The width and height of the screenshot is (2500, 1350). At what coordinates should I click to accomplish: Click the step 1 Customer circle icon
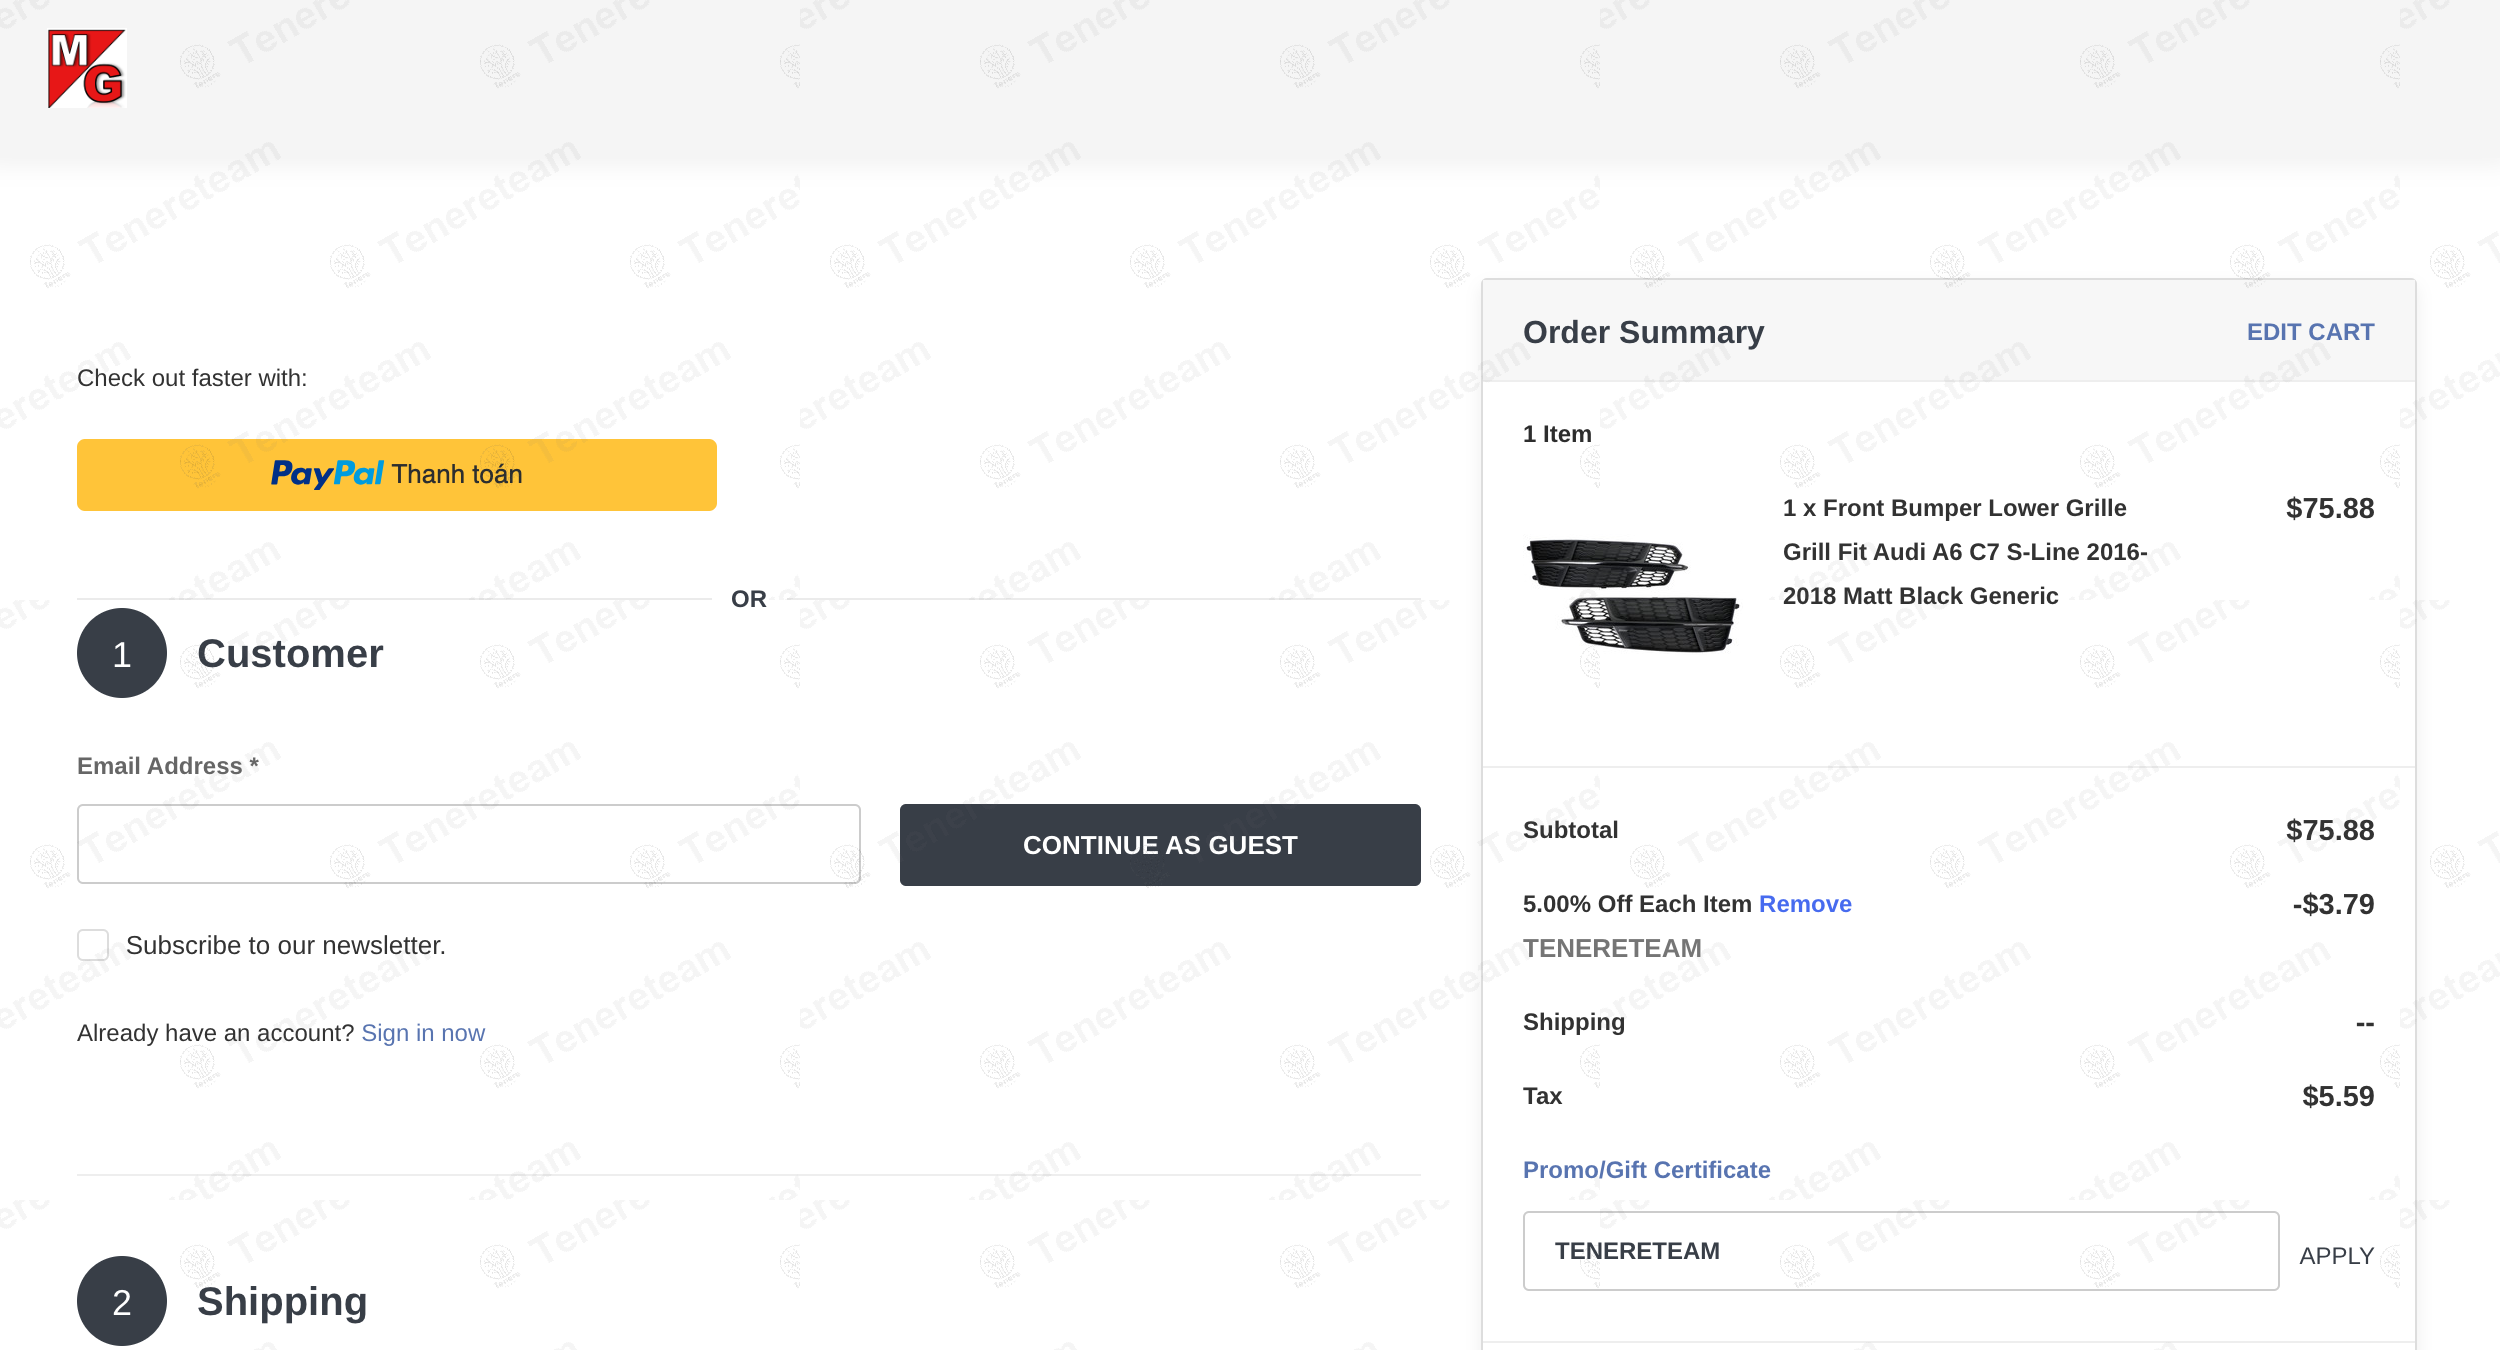(x=122, y=653)
